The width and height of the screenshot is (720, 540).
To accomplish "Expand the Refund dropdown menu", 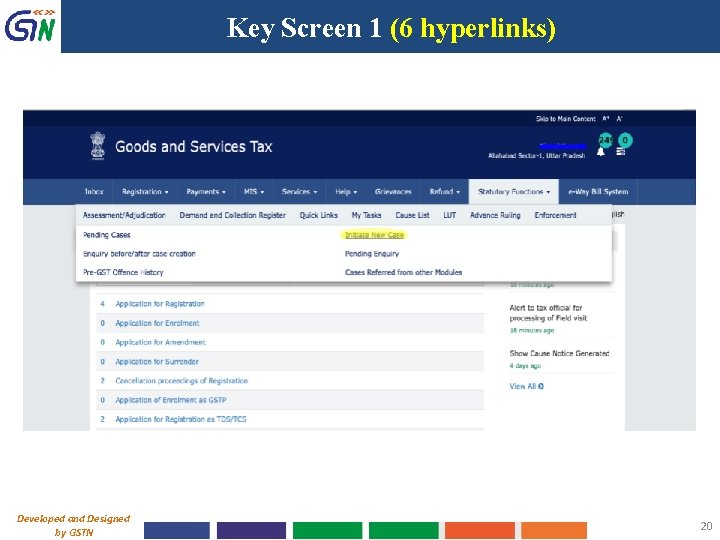I will pyautogui.click(x=444, y=191).
